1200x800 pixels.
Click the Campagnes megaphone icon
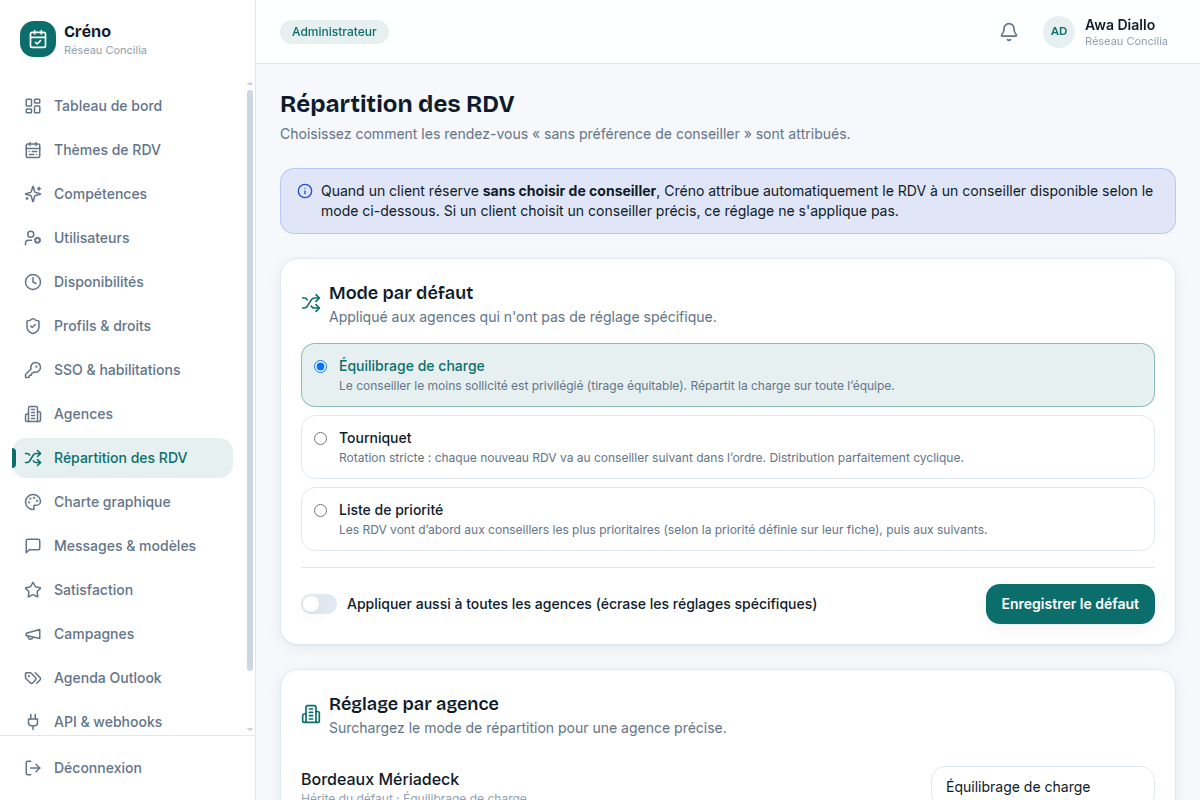(33, 634)
